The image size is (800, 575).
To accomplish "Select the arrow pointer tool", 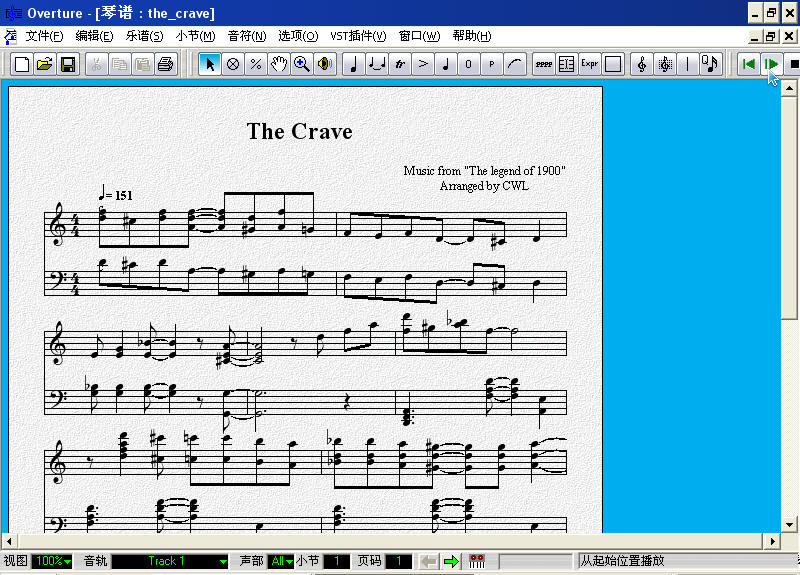I will [210, 64].
